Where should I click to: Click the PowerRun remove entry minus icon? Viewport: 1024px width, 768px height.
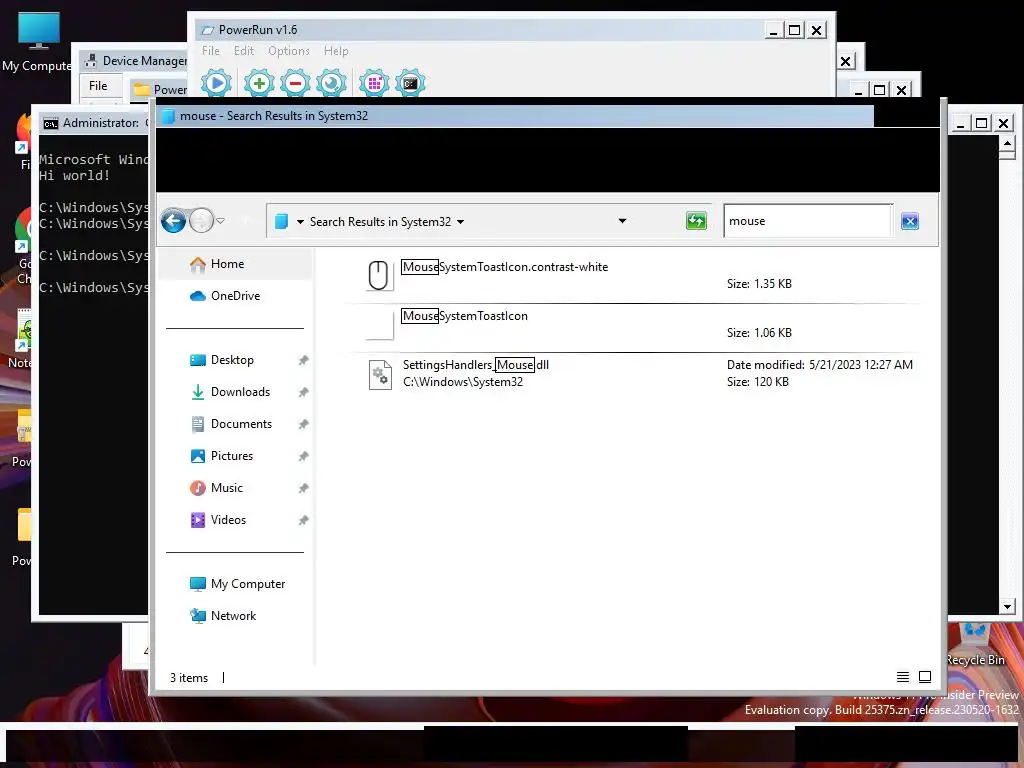click(x=295, y=84)
